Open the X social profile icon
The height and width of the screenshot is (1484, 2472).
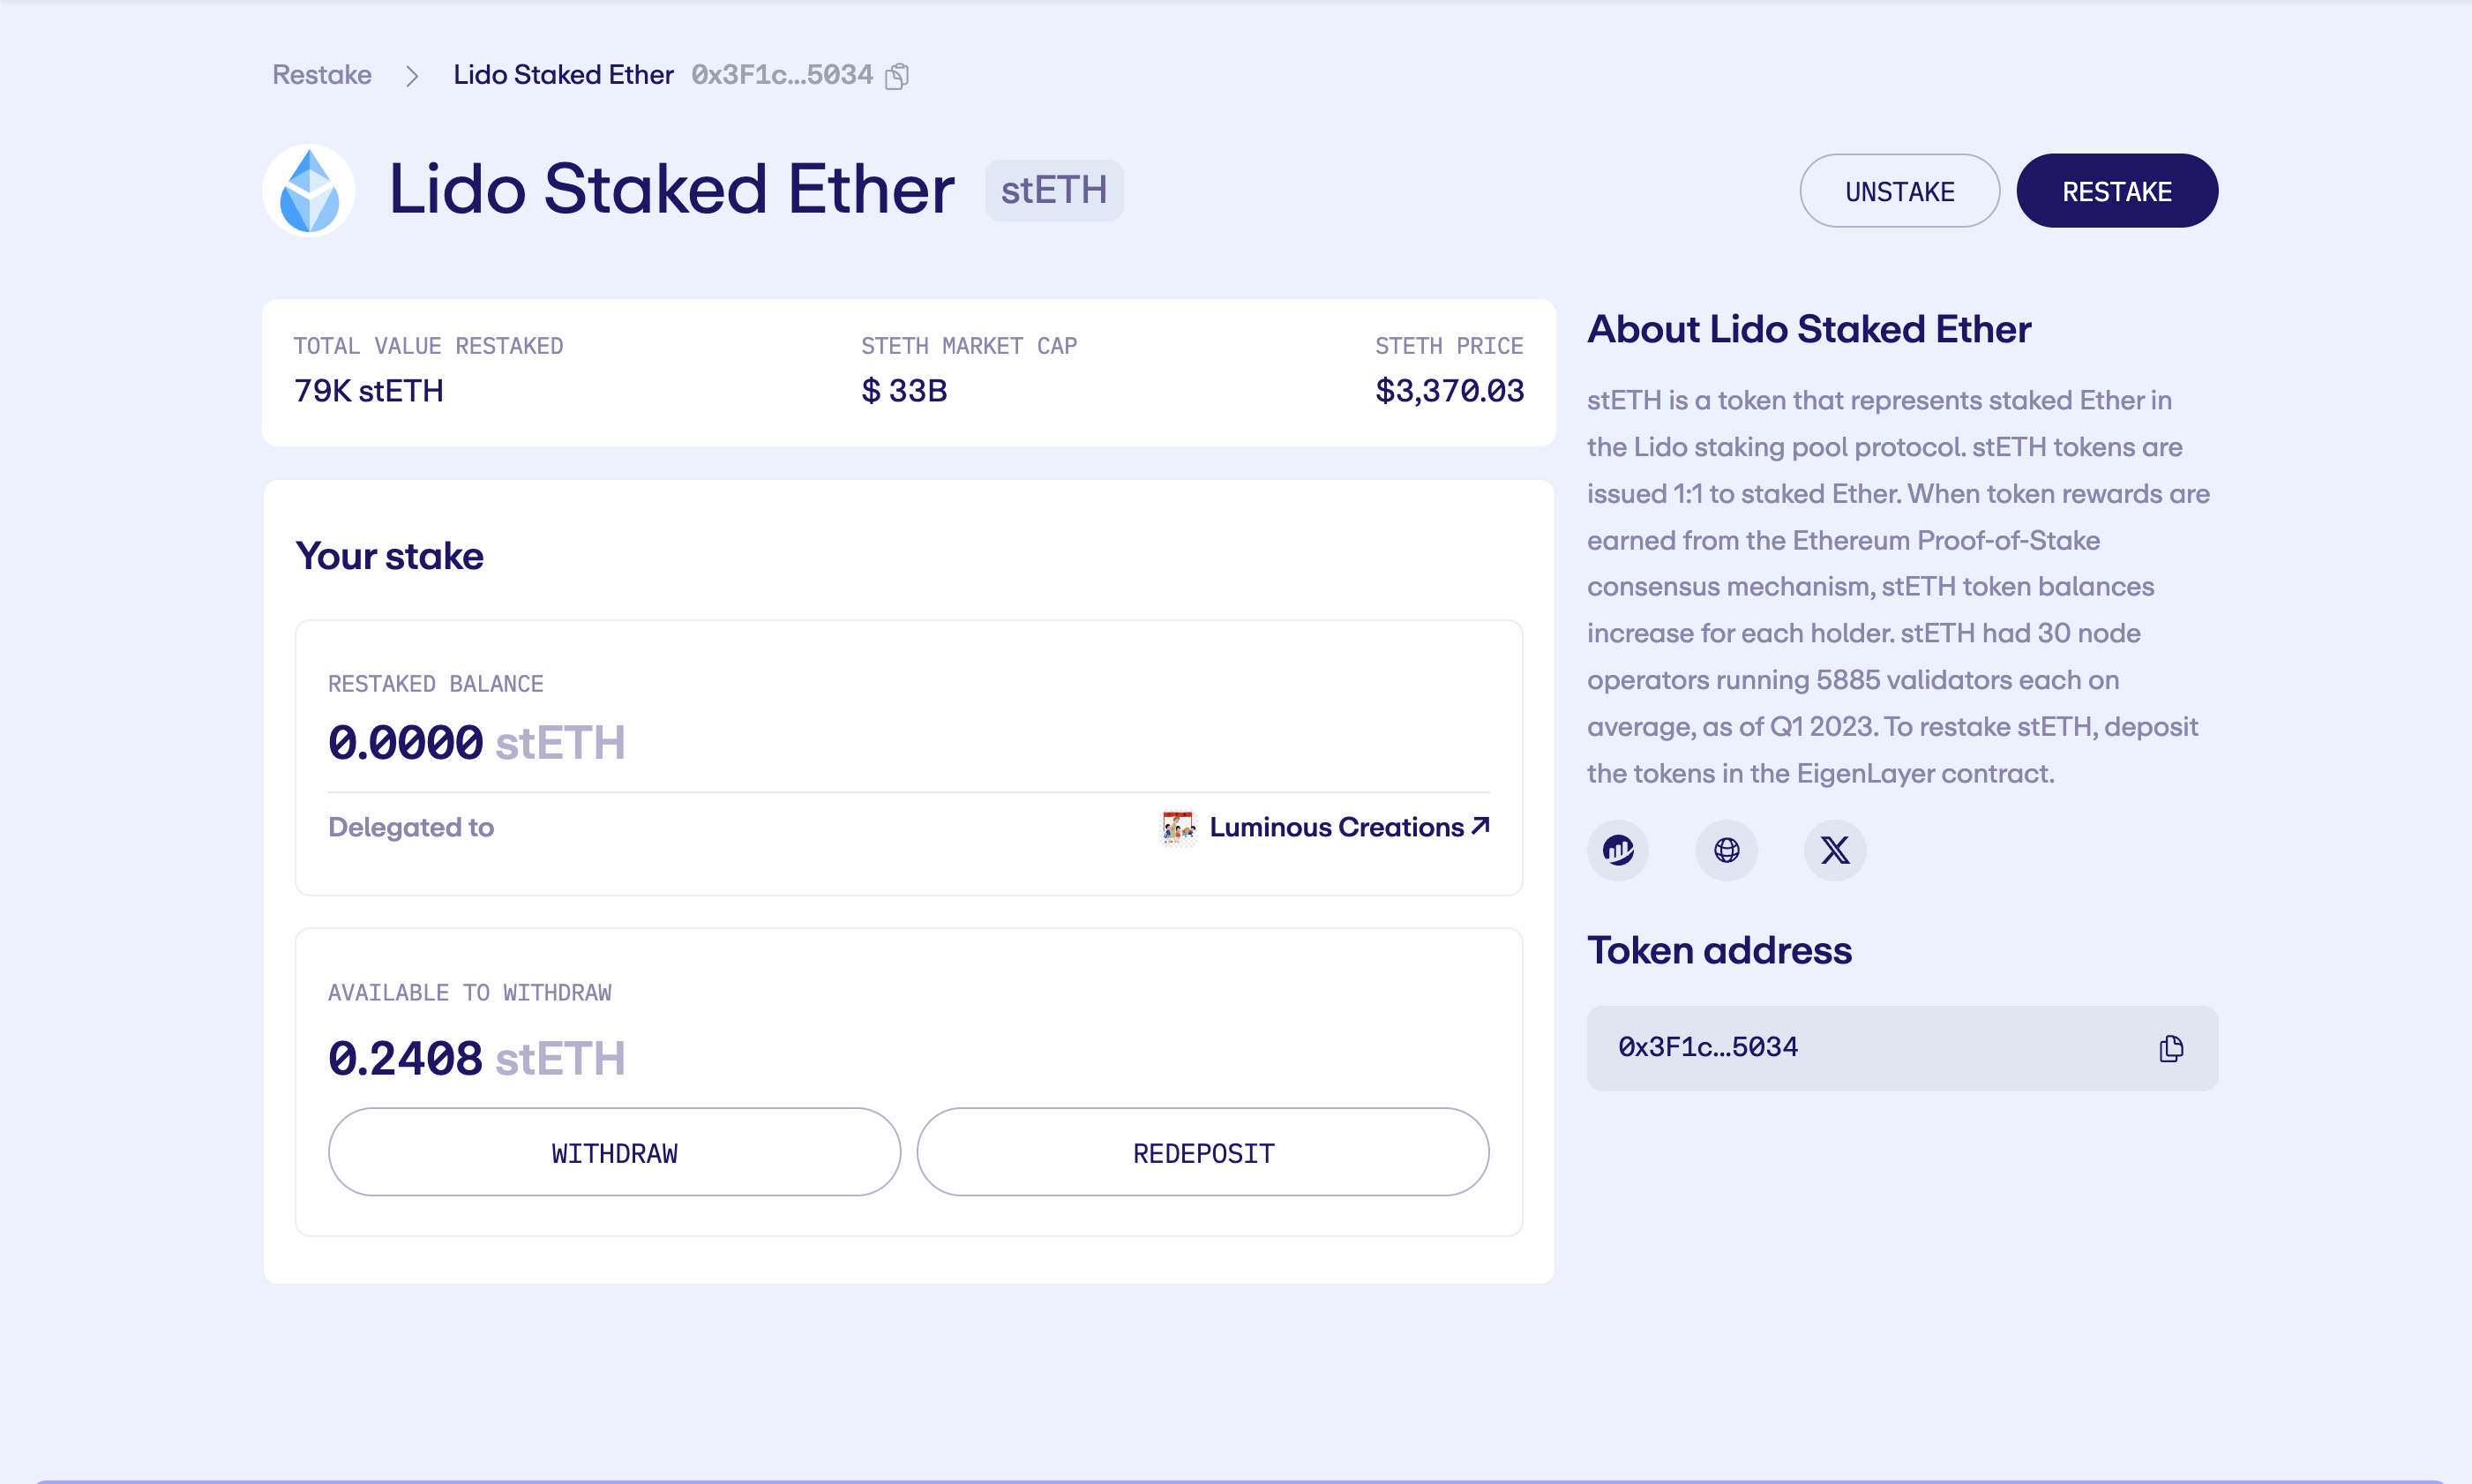[1834, 851]
